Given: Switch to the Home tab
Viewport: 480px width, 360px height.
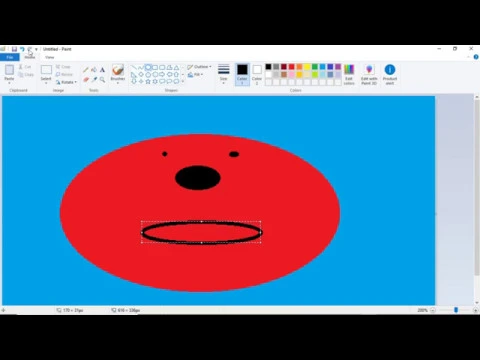Looking at the screenshot, I should 30,57.
